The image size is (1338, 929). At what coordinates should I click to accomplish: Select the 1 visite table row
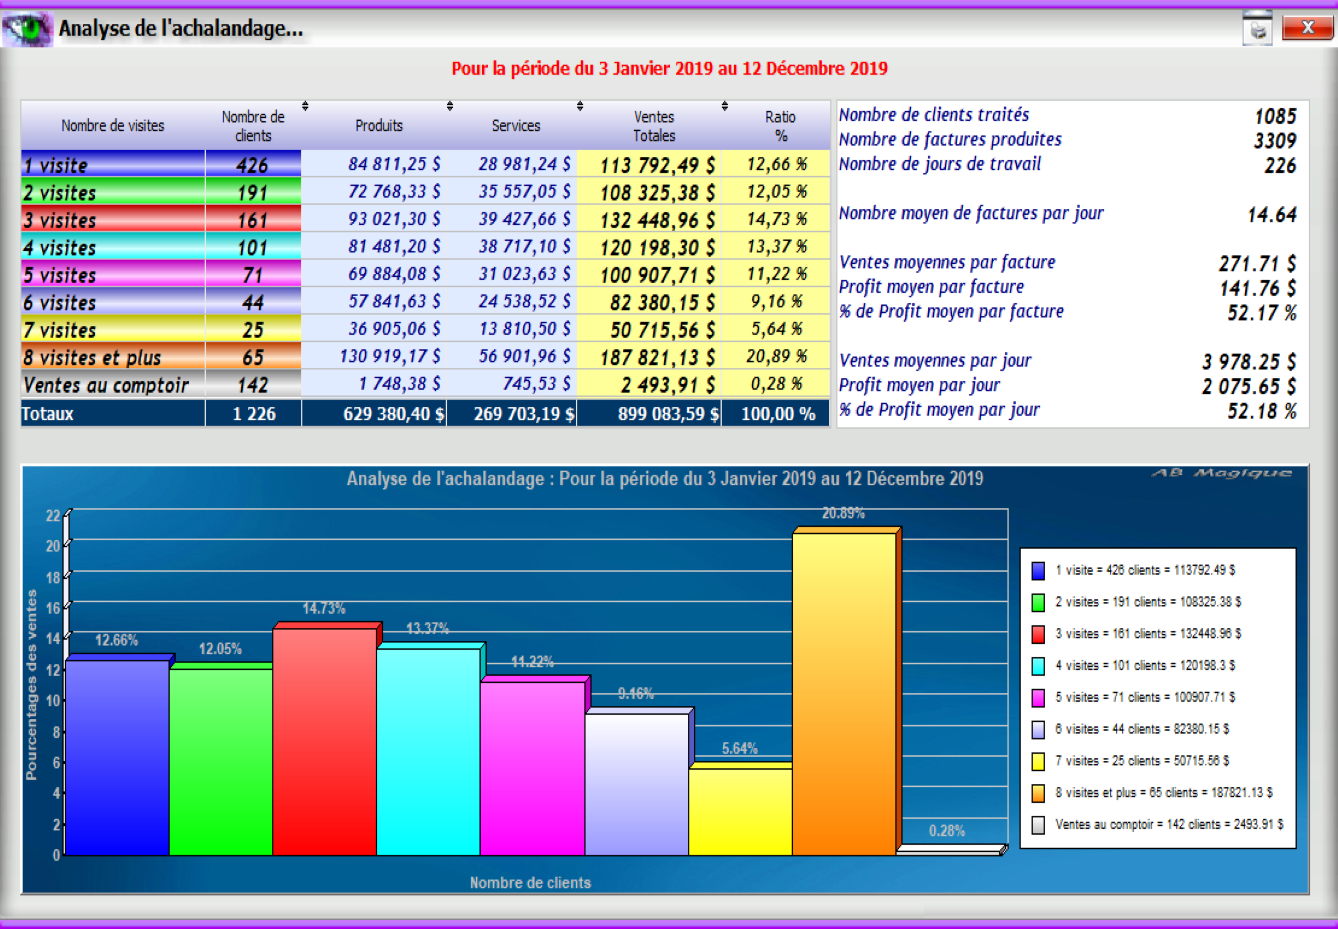[x=112, y=165]
